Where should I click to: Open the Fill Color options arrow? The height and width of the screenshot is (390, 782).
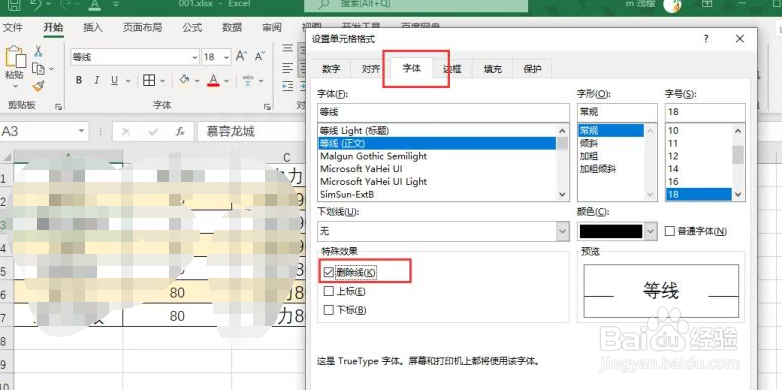pos(197,81)
